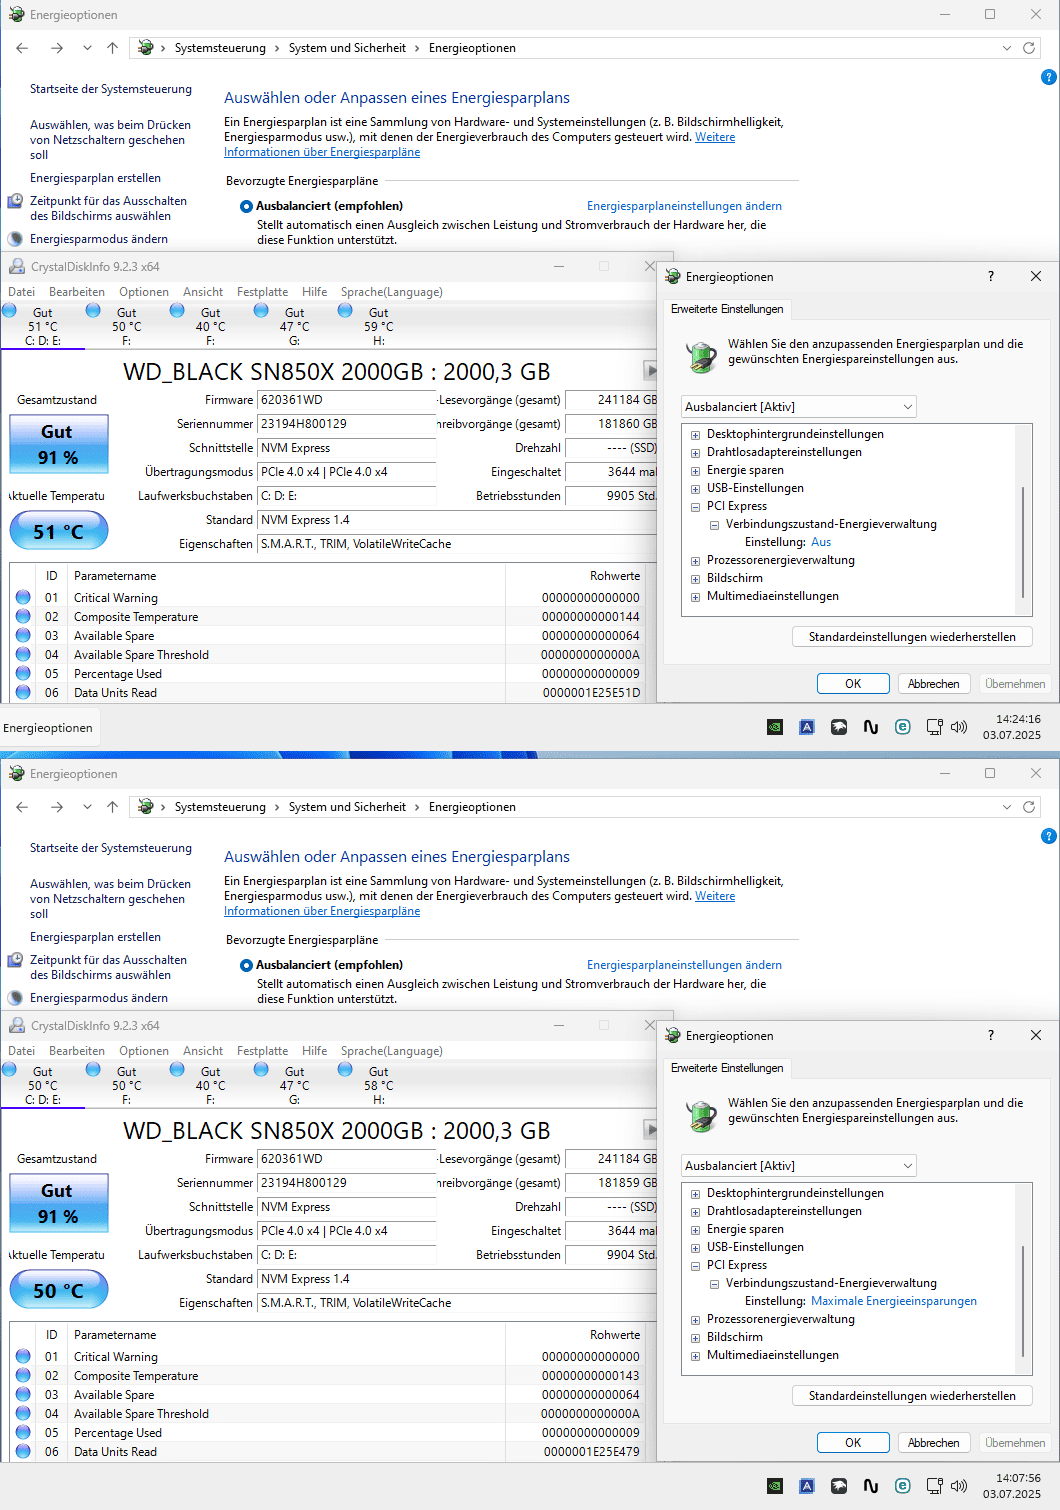Click volume speaker icon beside the 14:07:56 clock
The image size is (1060, 1510).
(x=959, y=1486)
